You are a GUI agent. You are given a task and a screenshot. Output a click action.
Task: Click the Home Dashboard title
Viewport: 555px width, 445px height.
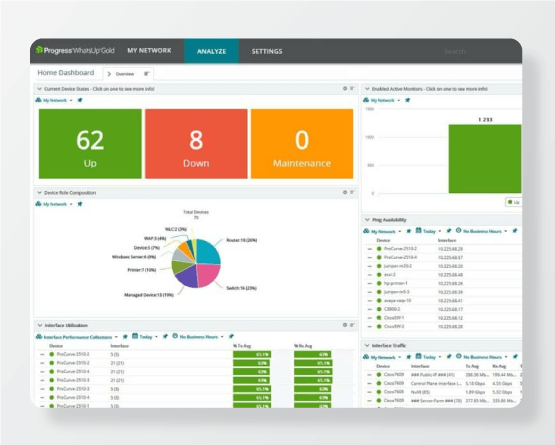(x=66, y=73)
